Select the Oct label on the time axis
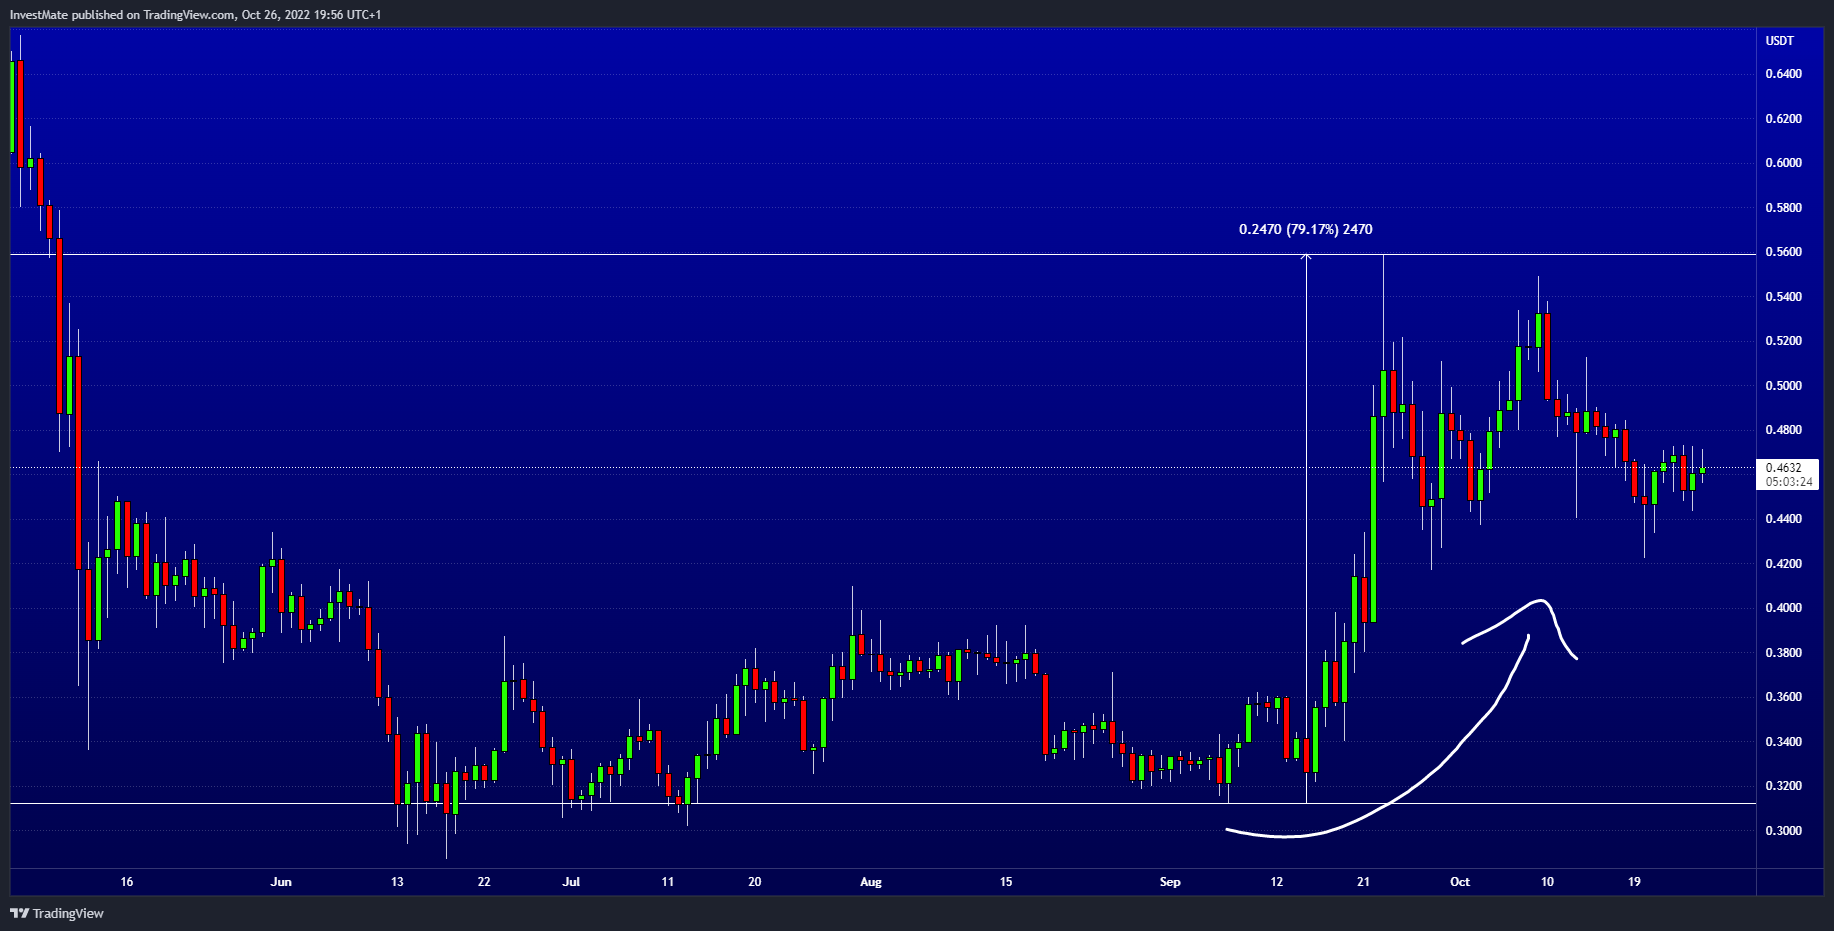This screenshot has height=931, width=1834. 1460,882
